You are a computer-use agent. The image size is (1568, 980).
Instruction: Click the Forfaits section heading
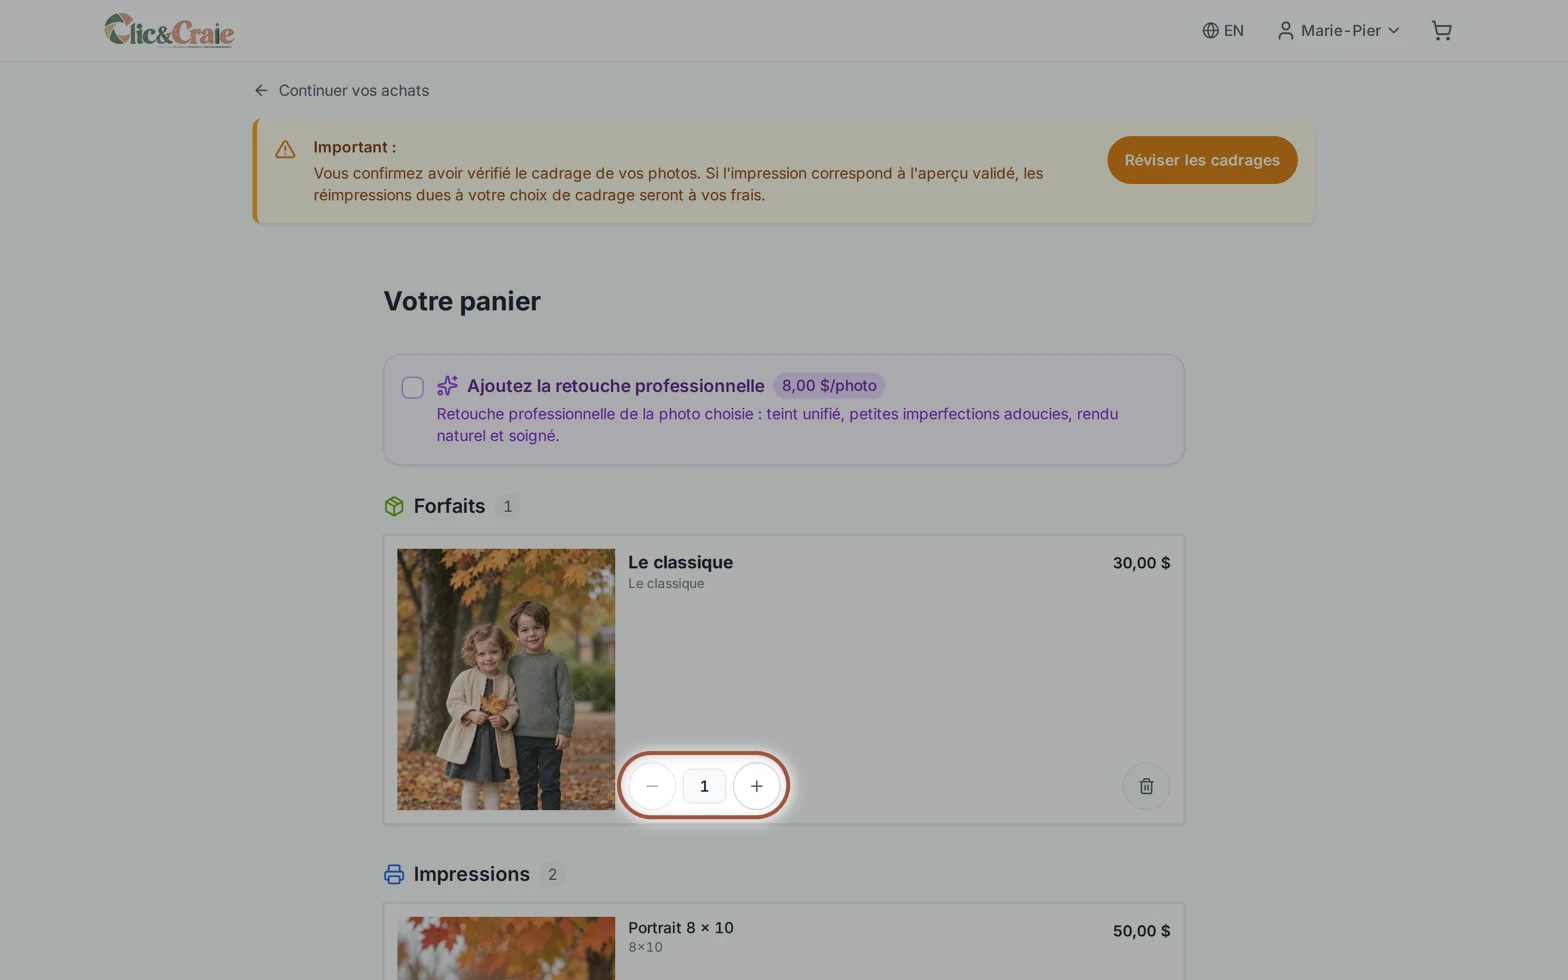pos(449,506)
